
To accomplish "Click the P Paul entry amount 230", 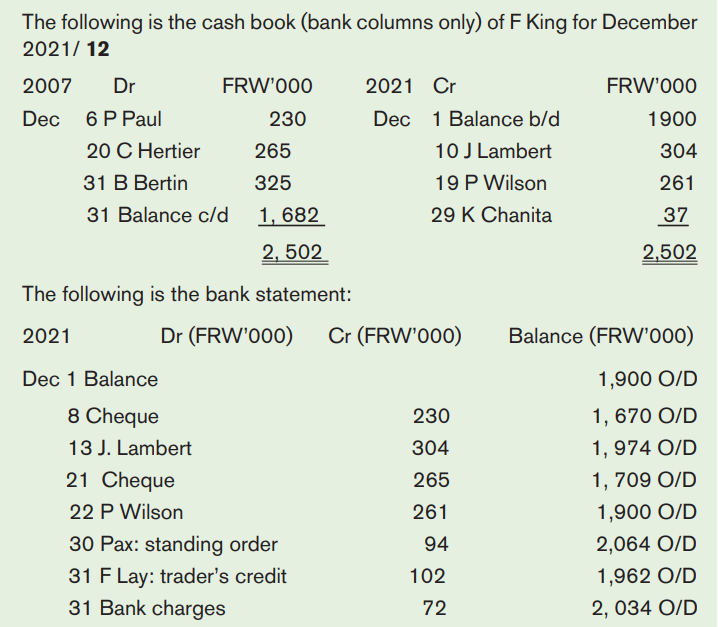I will click(x=287, y=119).
